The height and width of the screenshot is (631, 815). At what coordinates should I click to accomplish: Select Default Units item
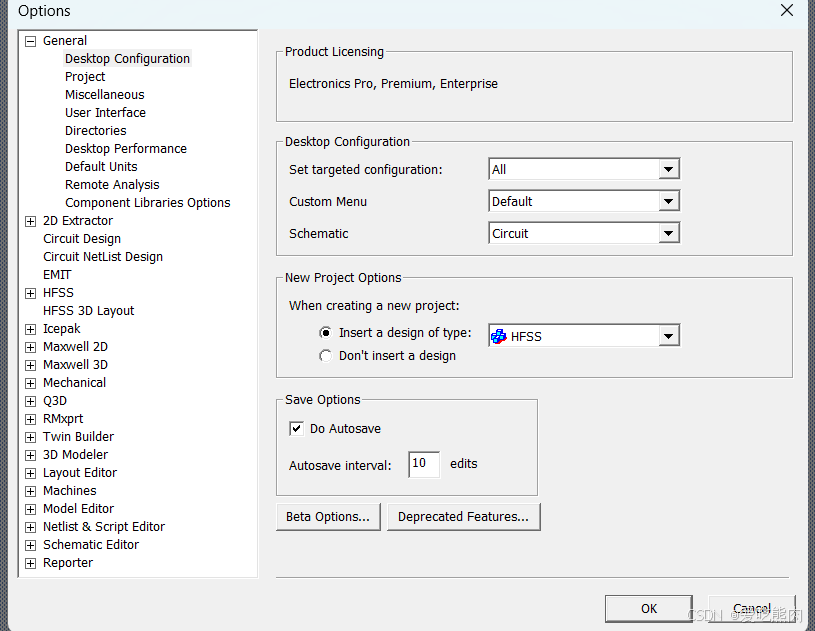click(x=101, y=167)
